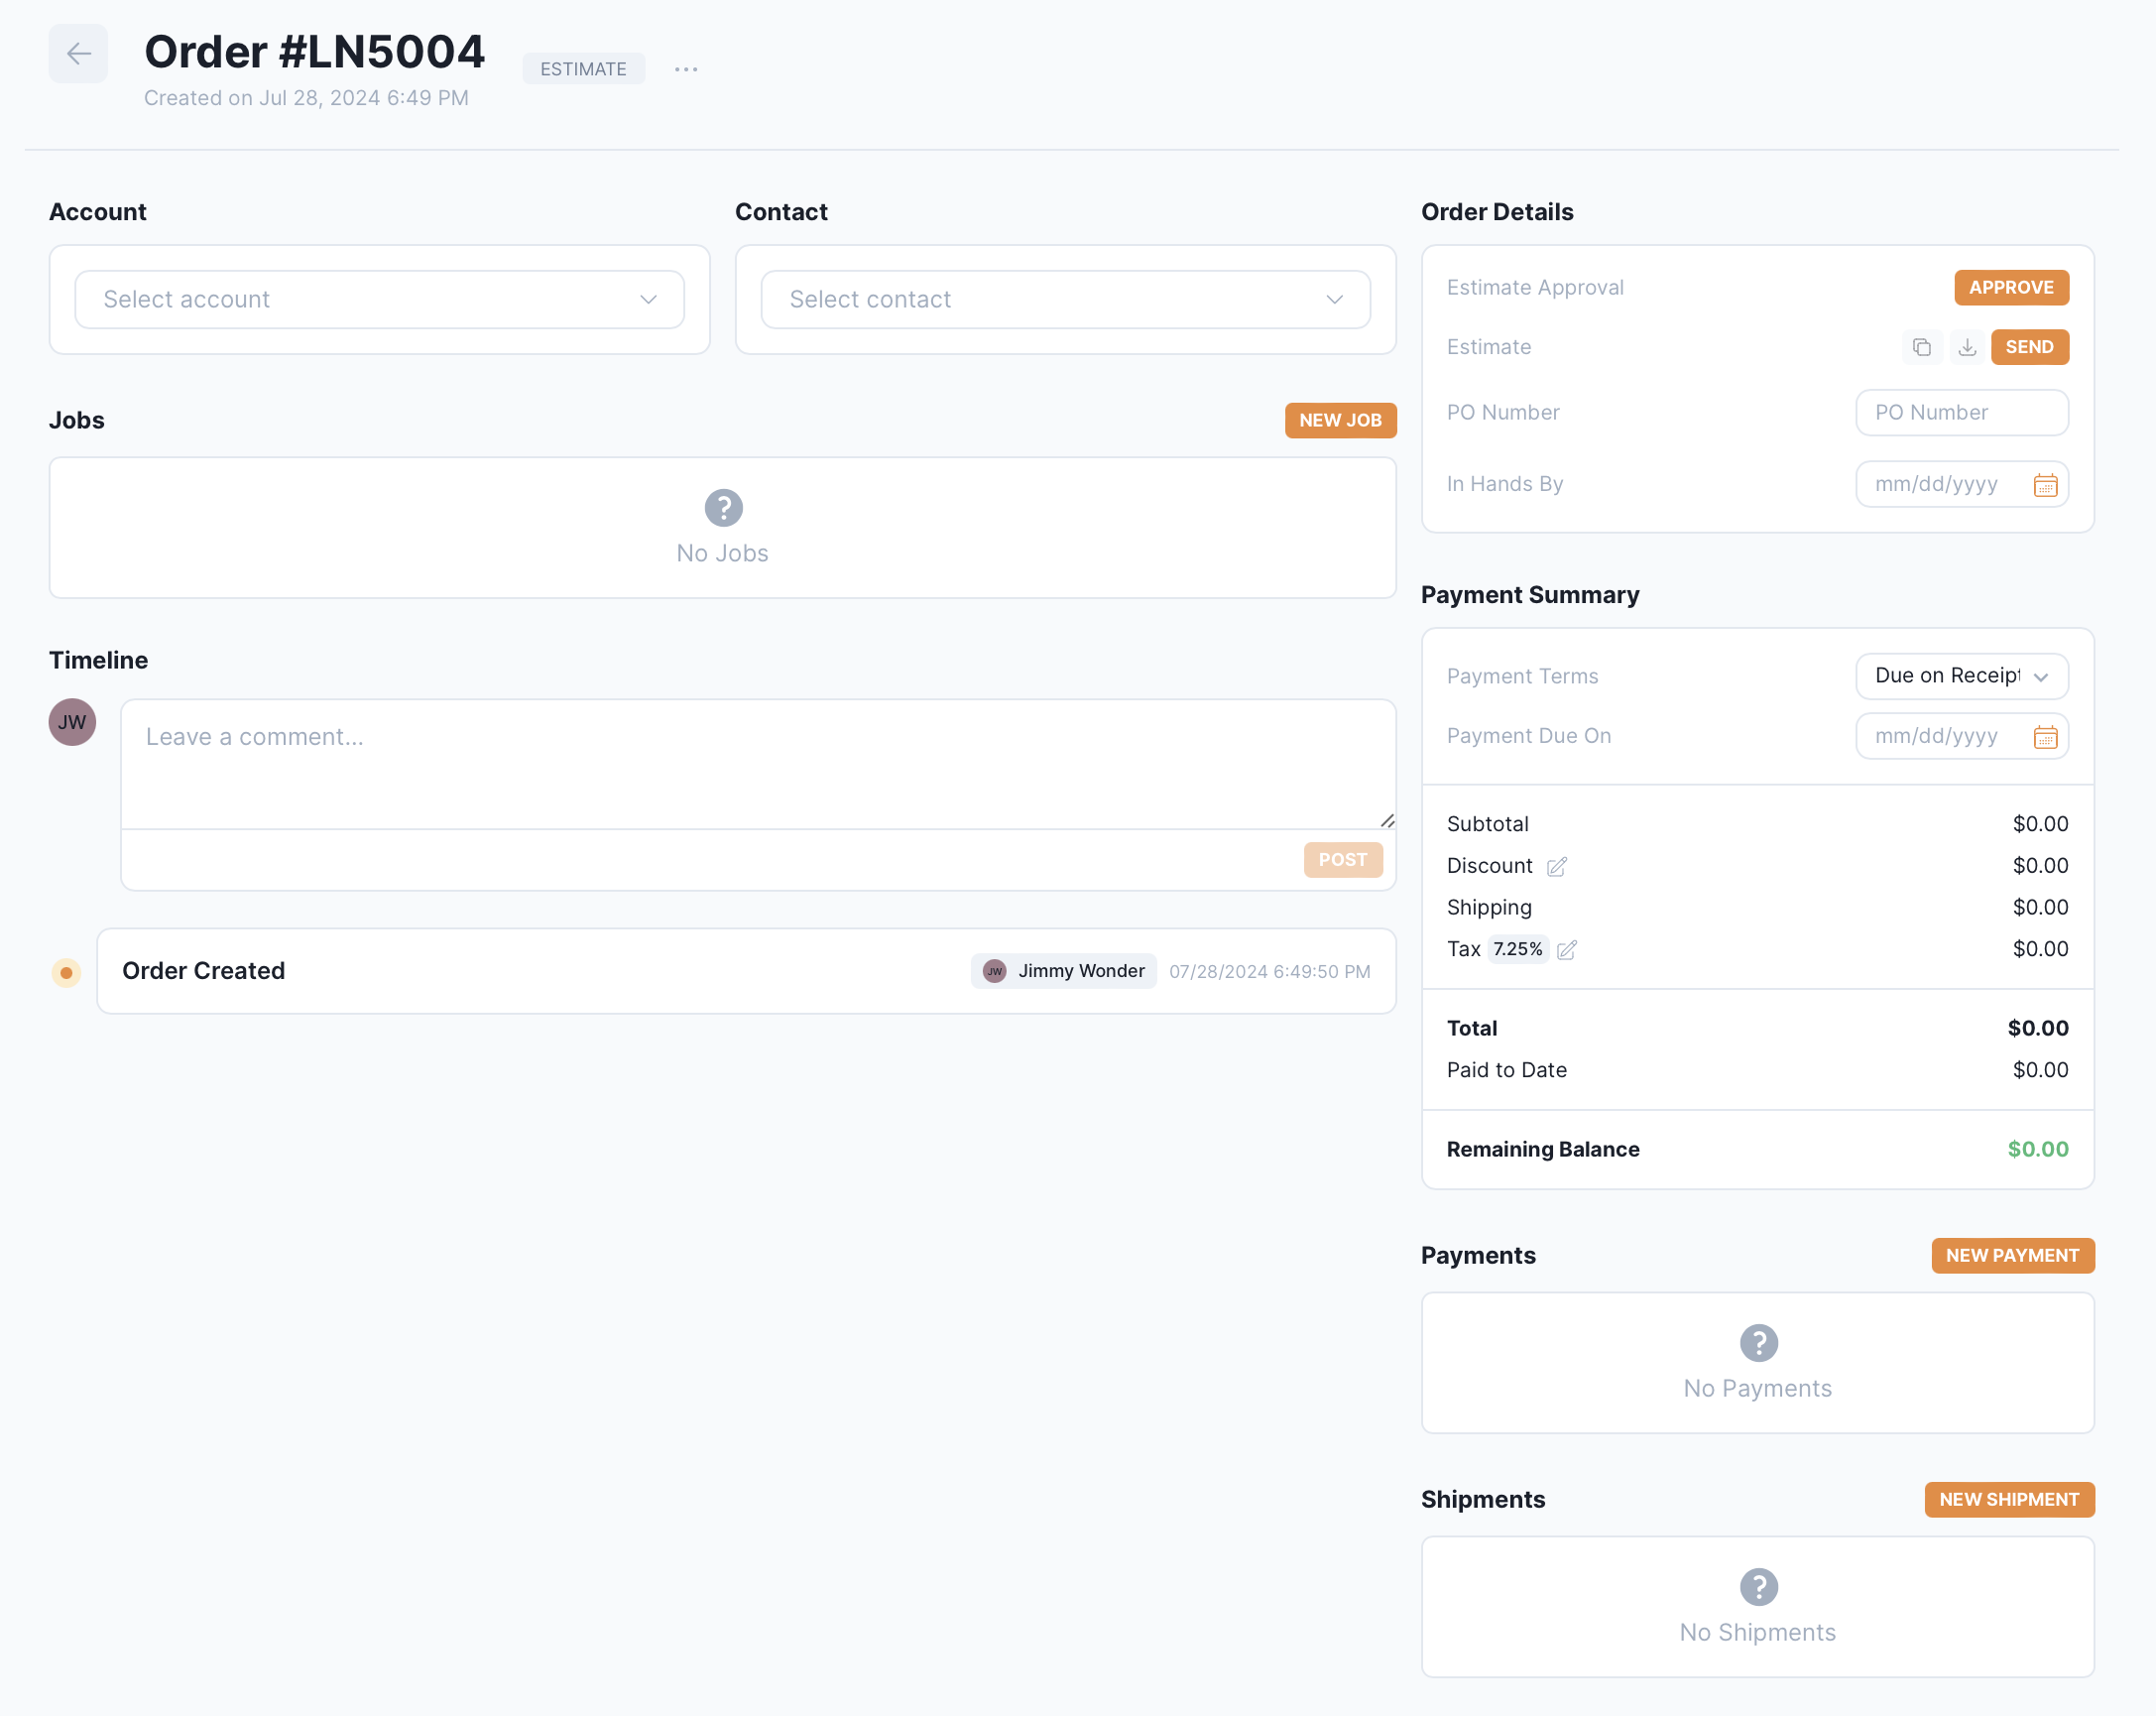Click the JW user avatar
The image size is (2156, 1716).
[72, 722]
